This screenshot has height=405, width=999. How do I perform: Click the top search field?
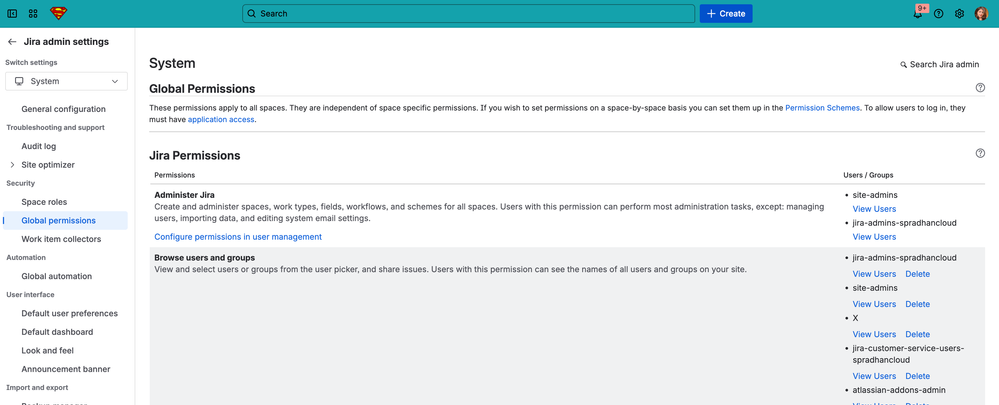(x=468, y=13)
